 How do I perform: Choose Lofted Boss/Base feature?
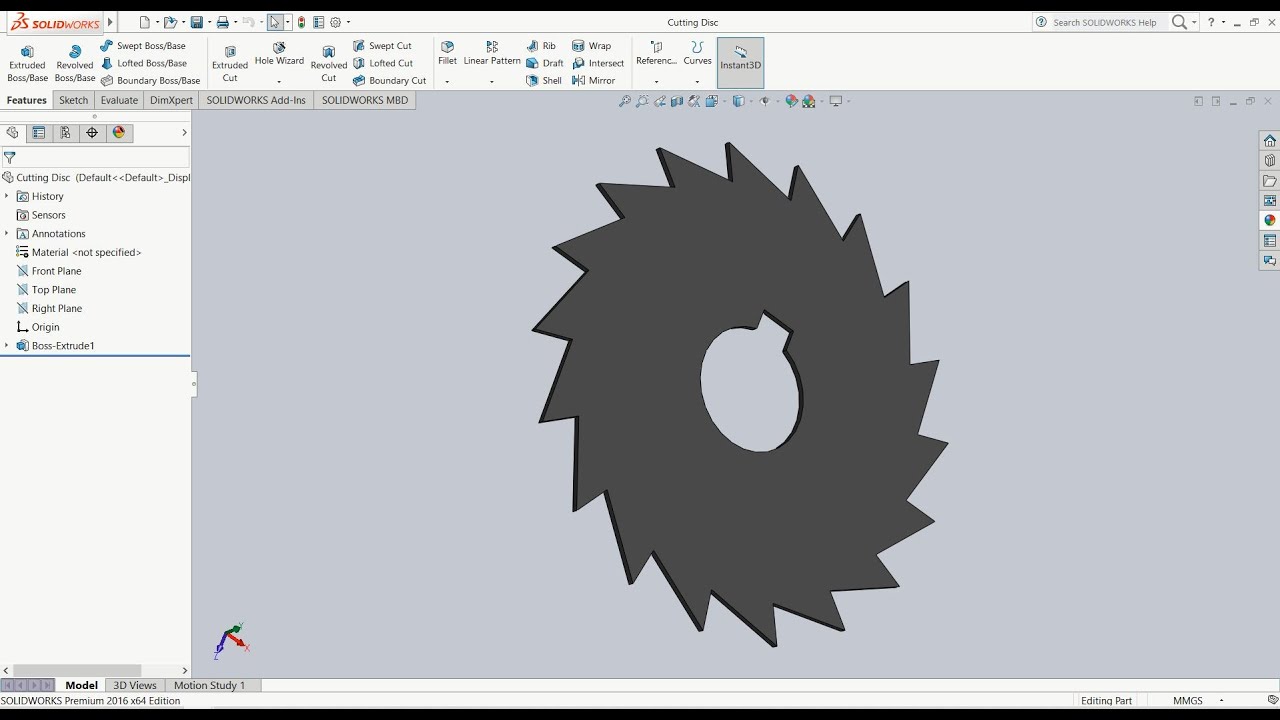coord(144,63)
